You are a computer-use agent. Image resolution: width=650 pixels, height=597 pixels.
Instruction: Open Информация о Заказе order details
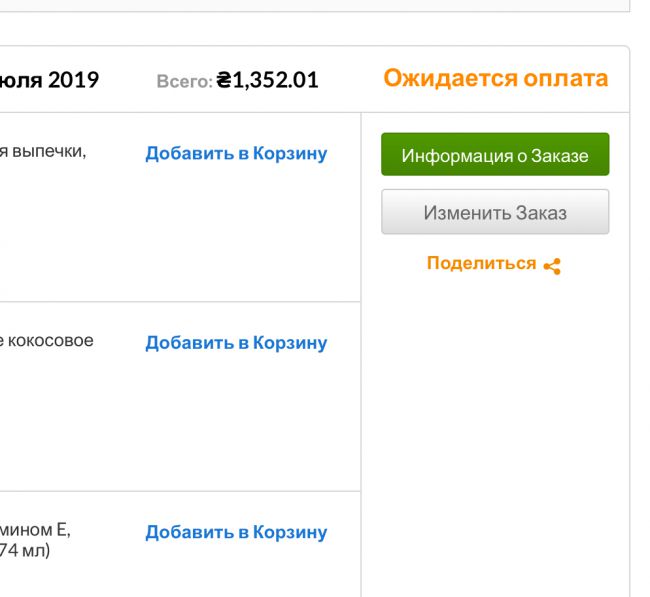click(x=495, y=155)
